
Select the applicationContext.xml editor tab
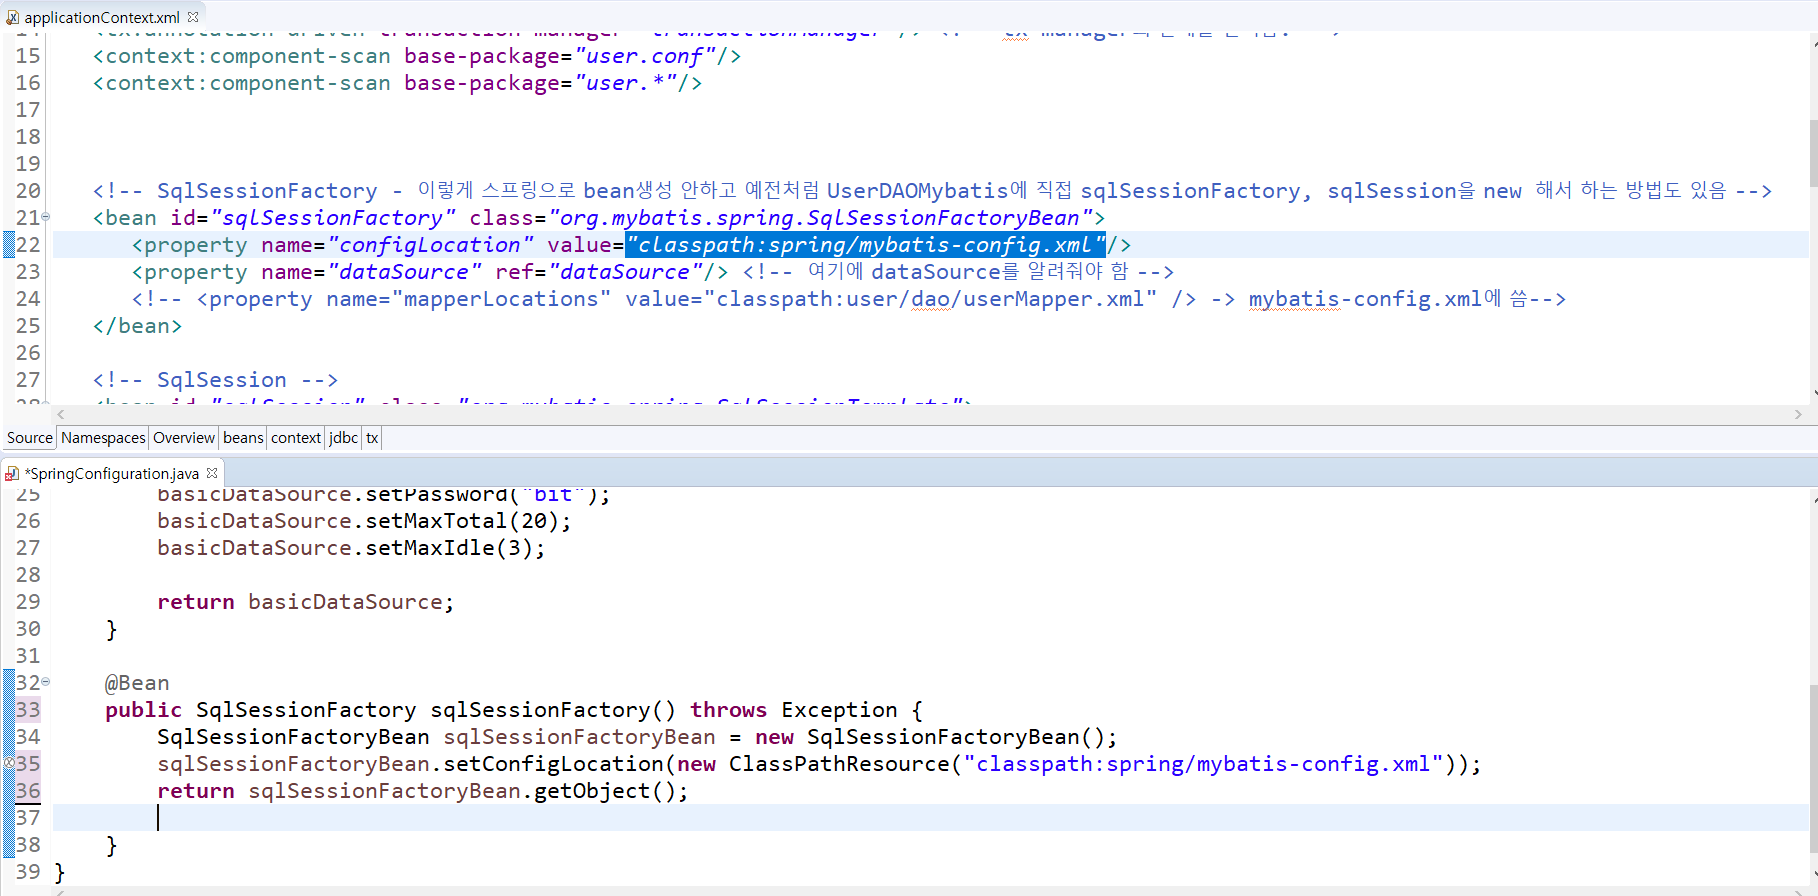(102, 17)
